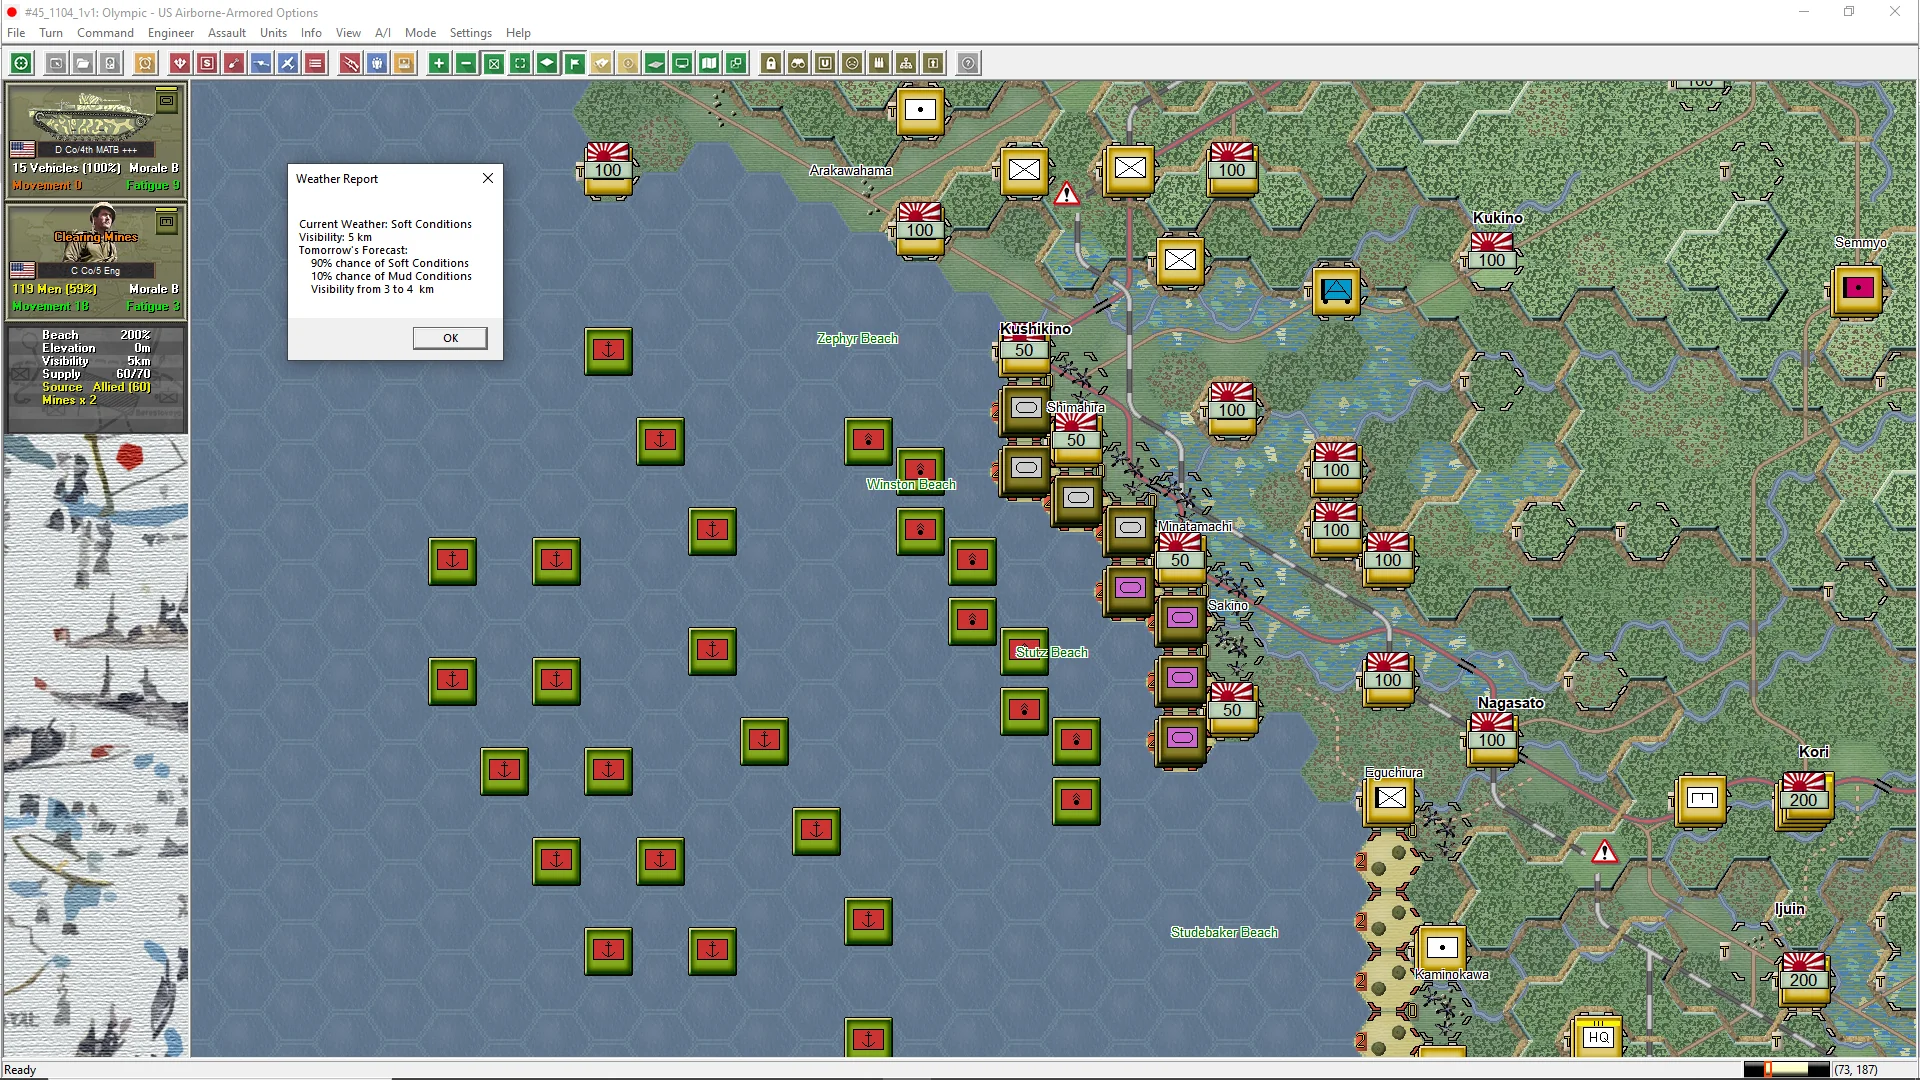The width and height of the screenshot is (1920, 1080).
Task: Click the status bar progress gauge
Action: (x=1786, y=1070)
